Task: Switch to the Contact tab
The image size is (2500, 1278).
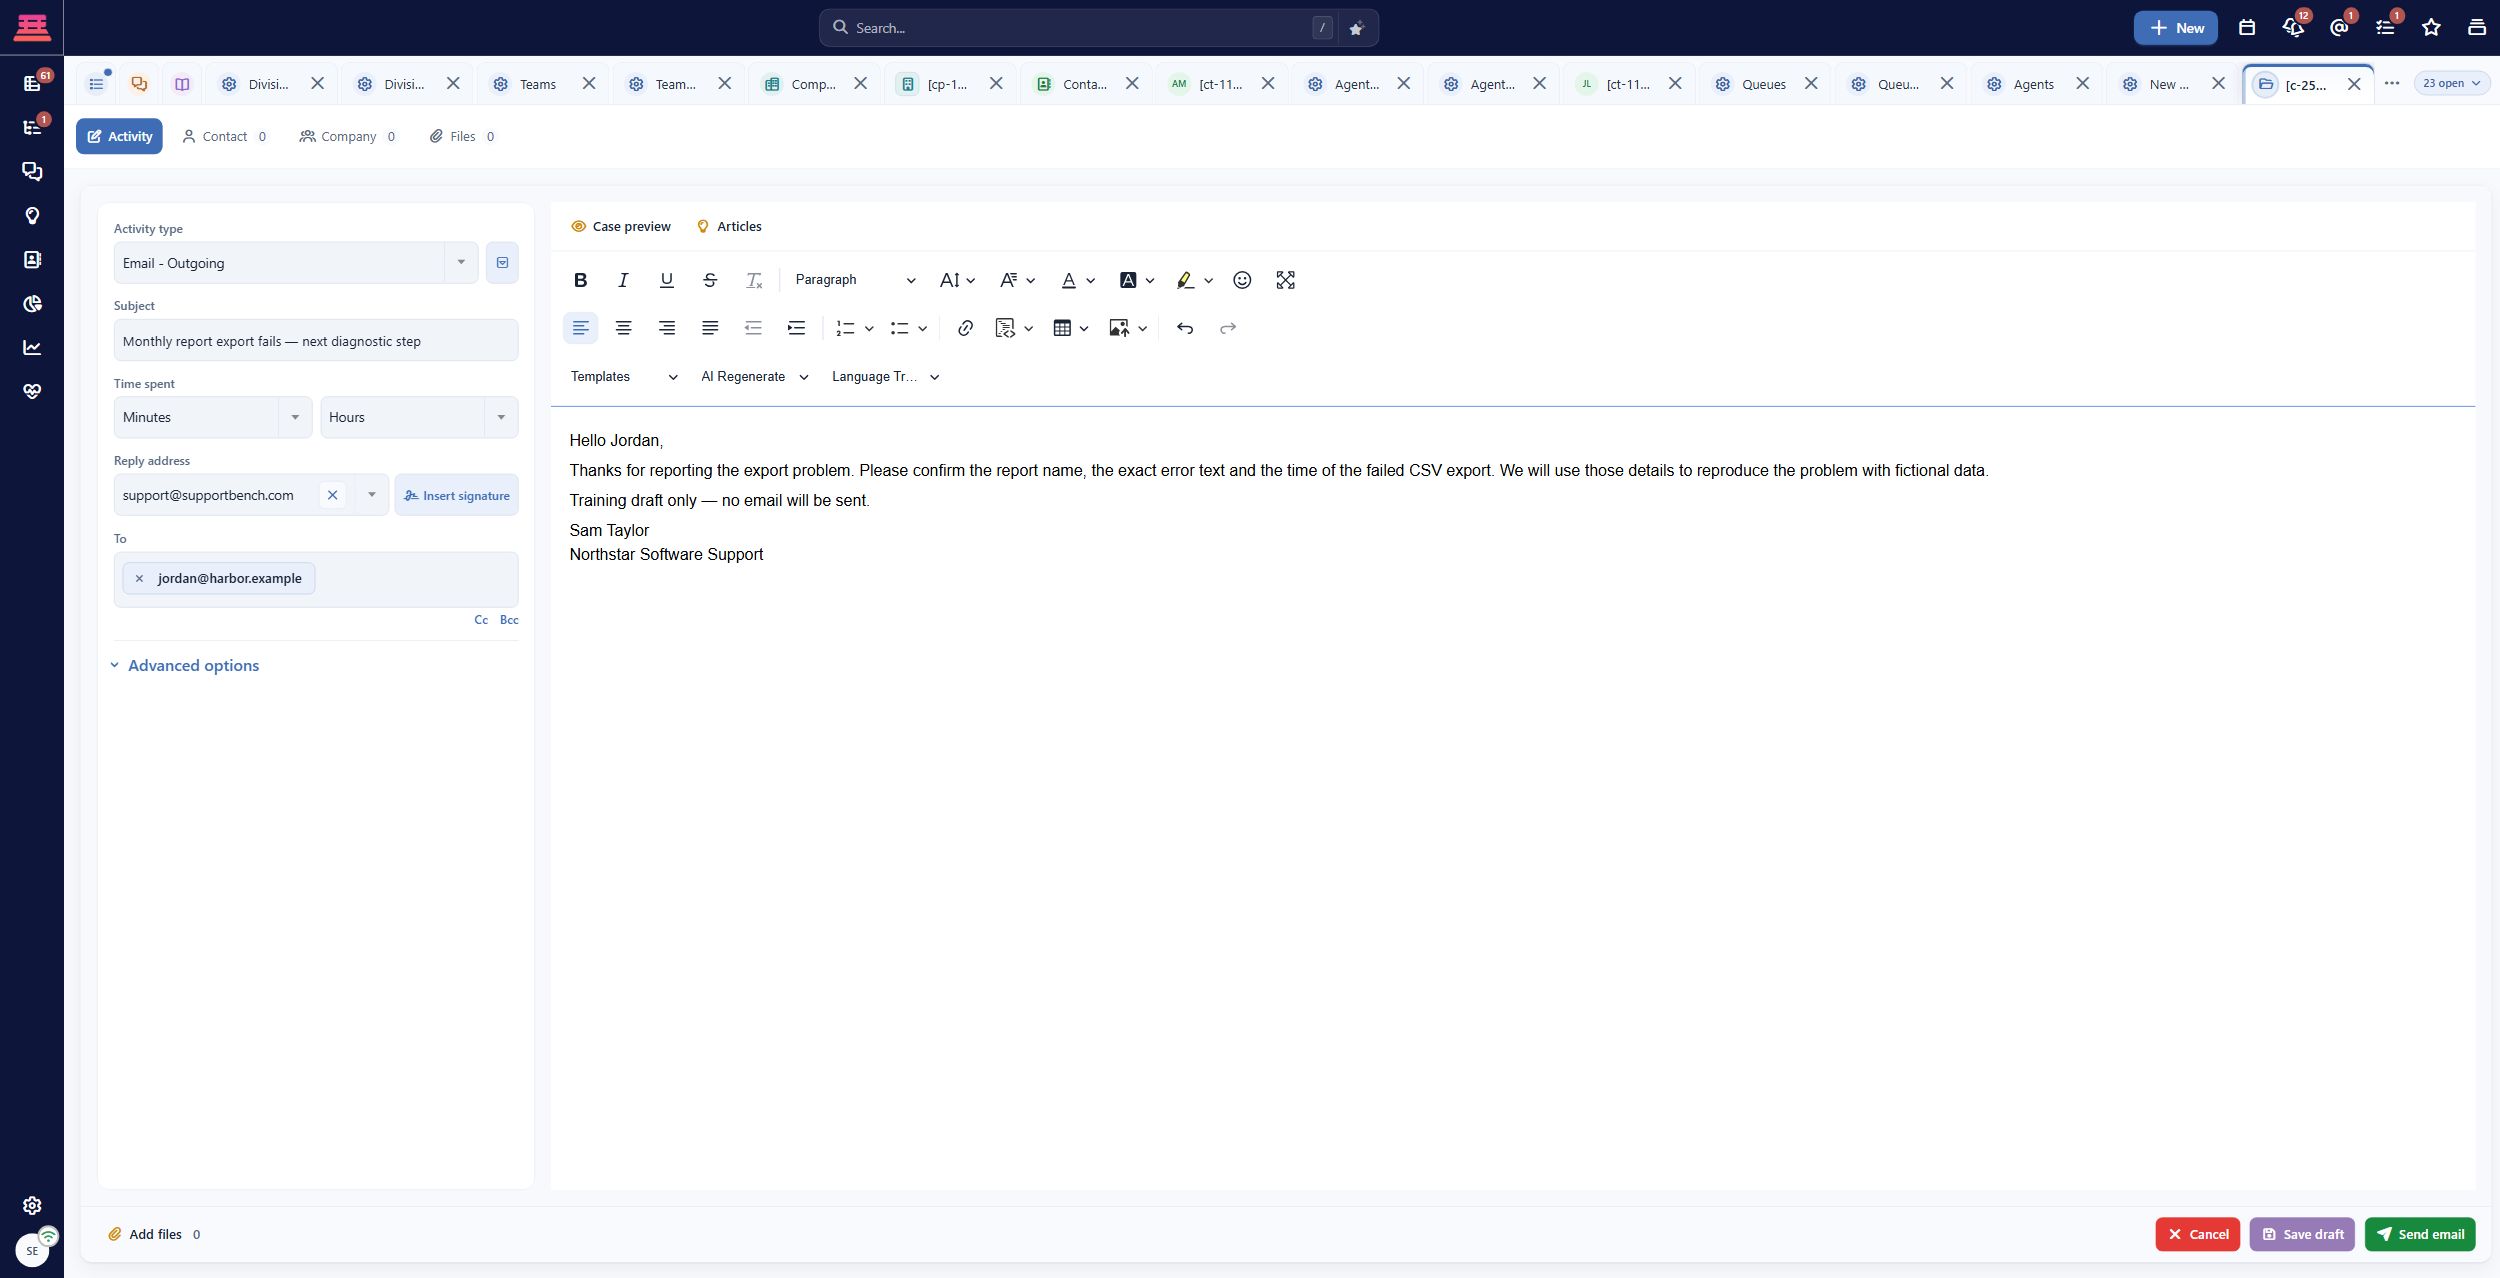Action: coord(225,137)
